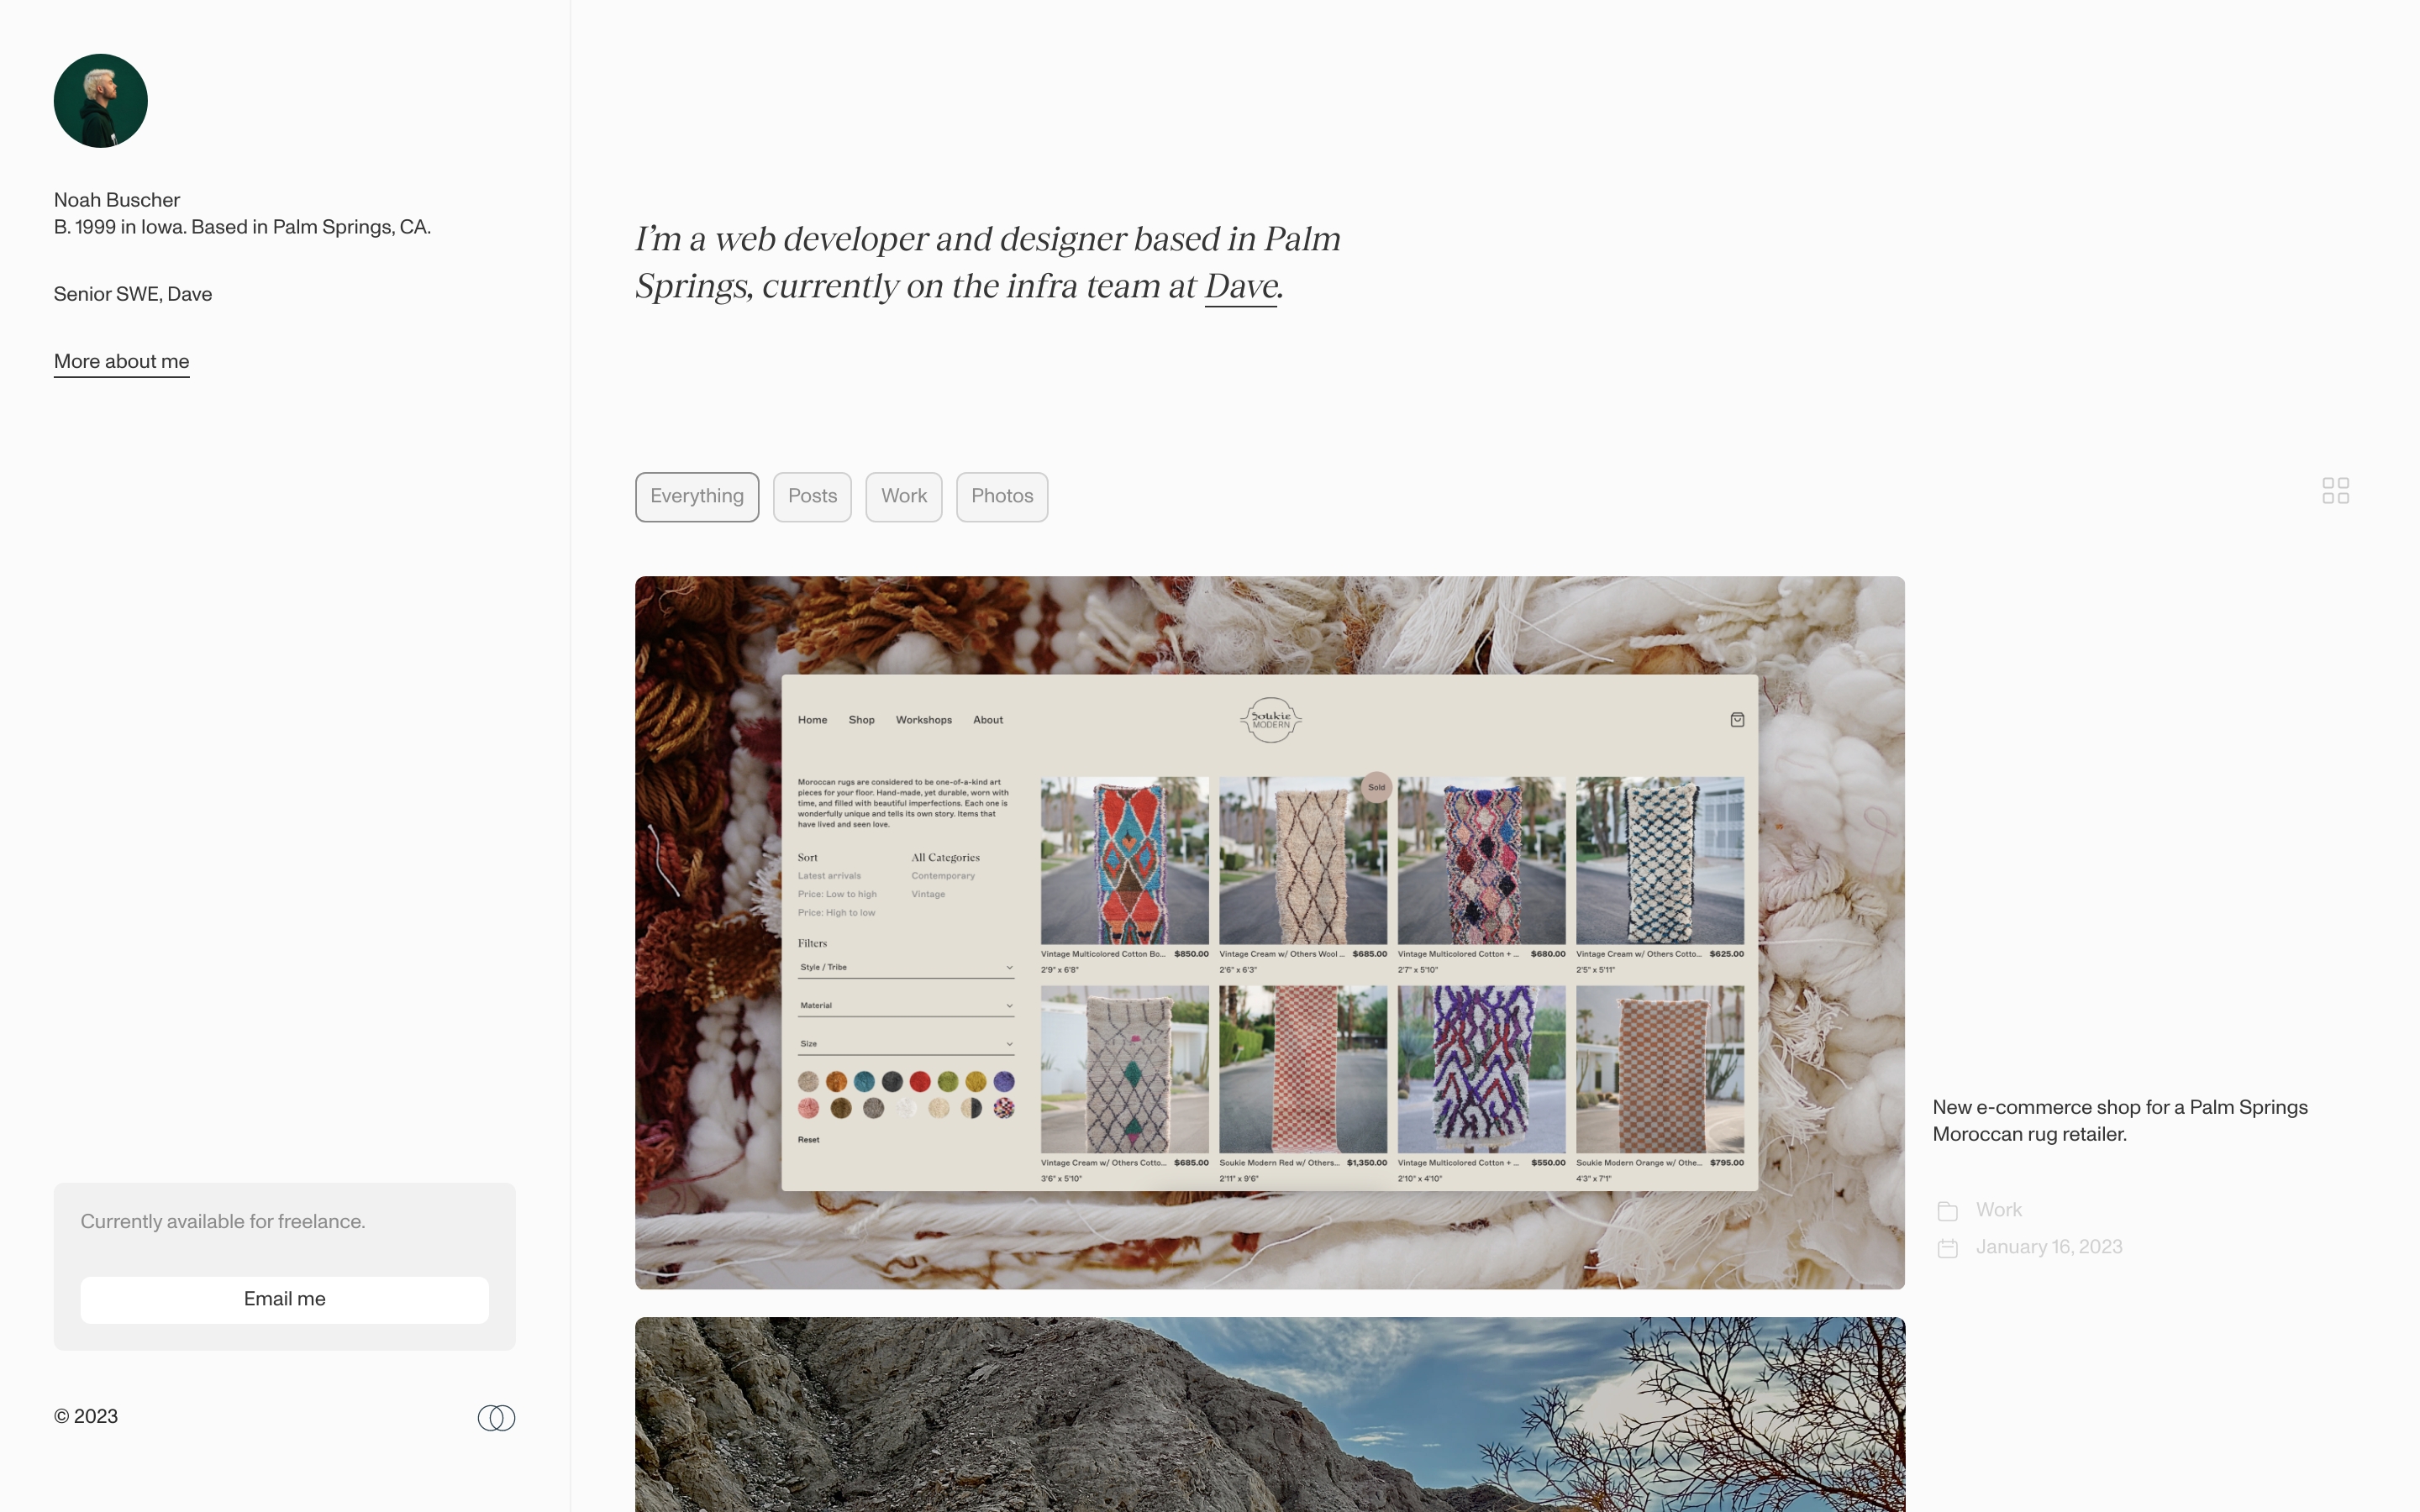The image size is (2420, 1512).
Task: Click the shopping bag icon in the rug shop preview
Action: coord(1737,720)
